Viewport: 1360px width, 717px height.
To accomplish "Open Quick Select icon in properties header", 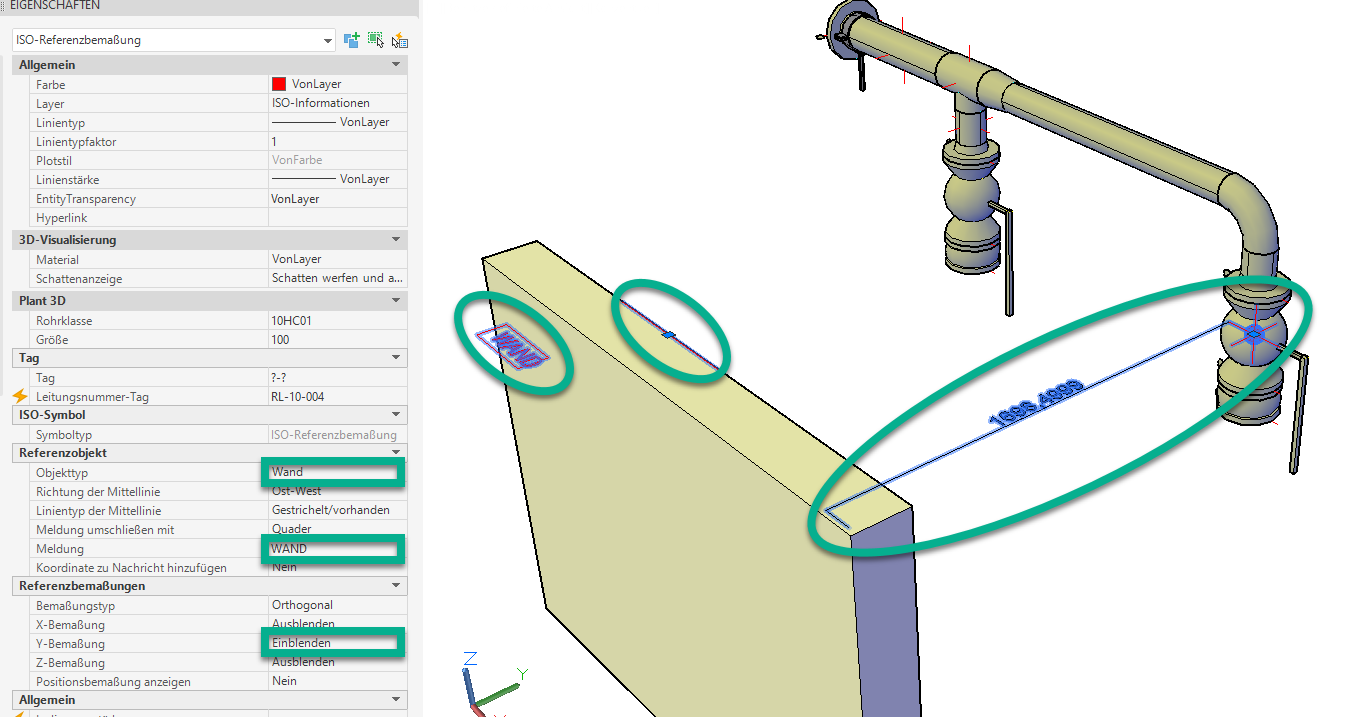I will point(399,40).
